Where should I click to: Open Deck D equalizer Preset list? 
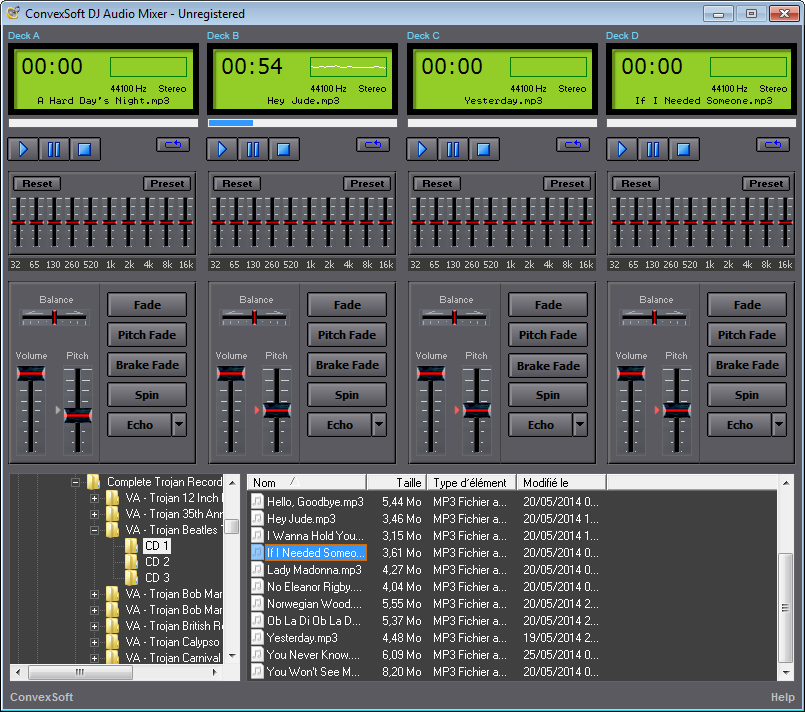pos(766,183)
